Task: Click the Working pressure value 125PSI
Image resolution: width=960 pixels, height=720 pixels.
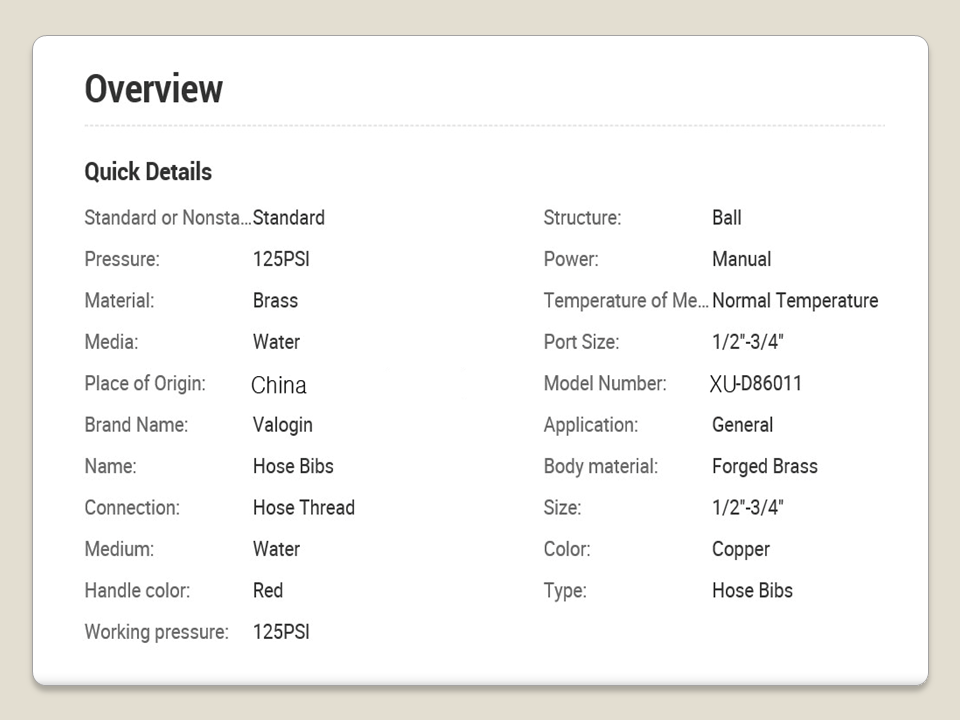Action: point(281,632)
